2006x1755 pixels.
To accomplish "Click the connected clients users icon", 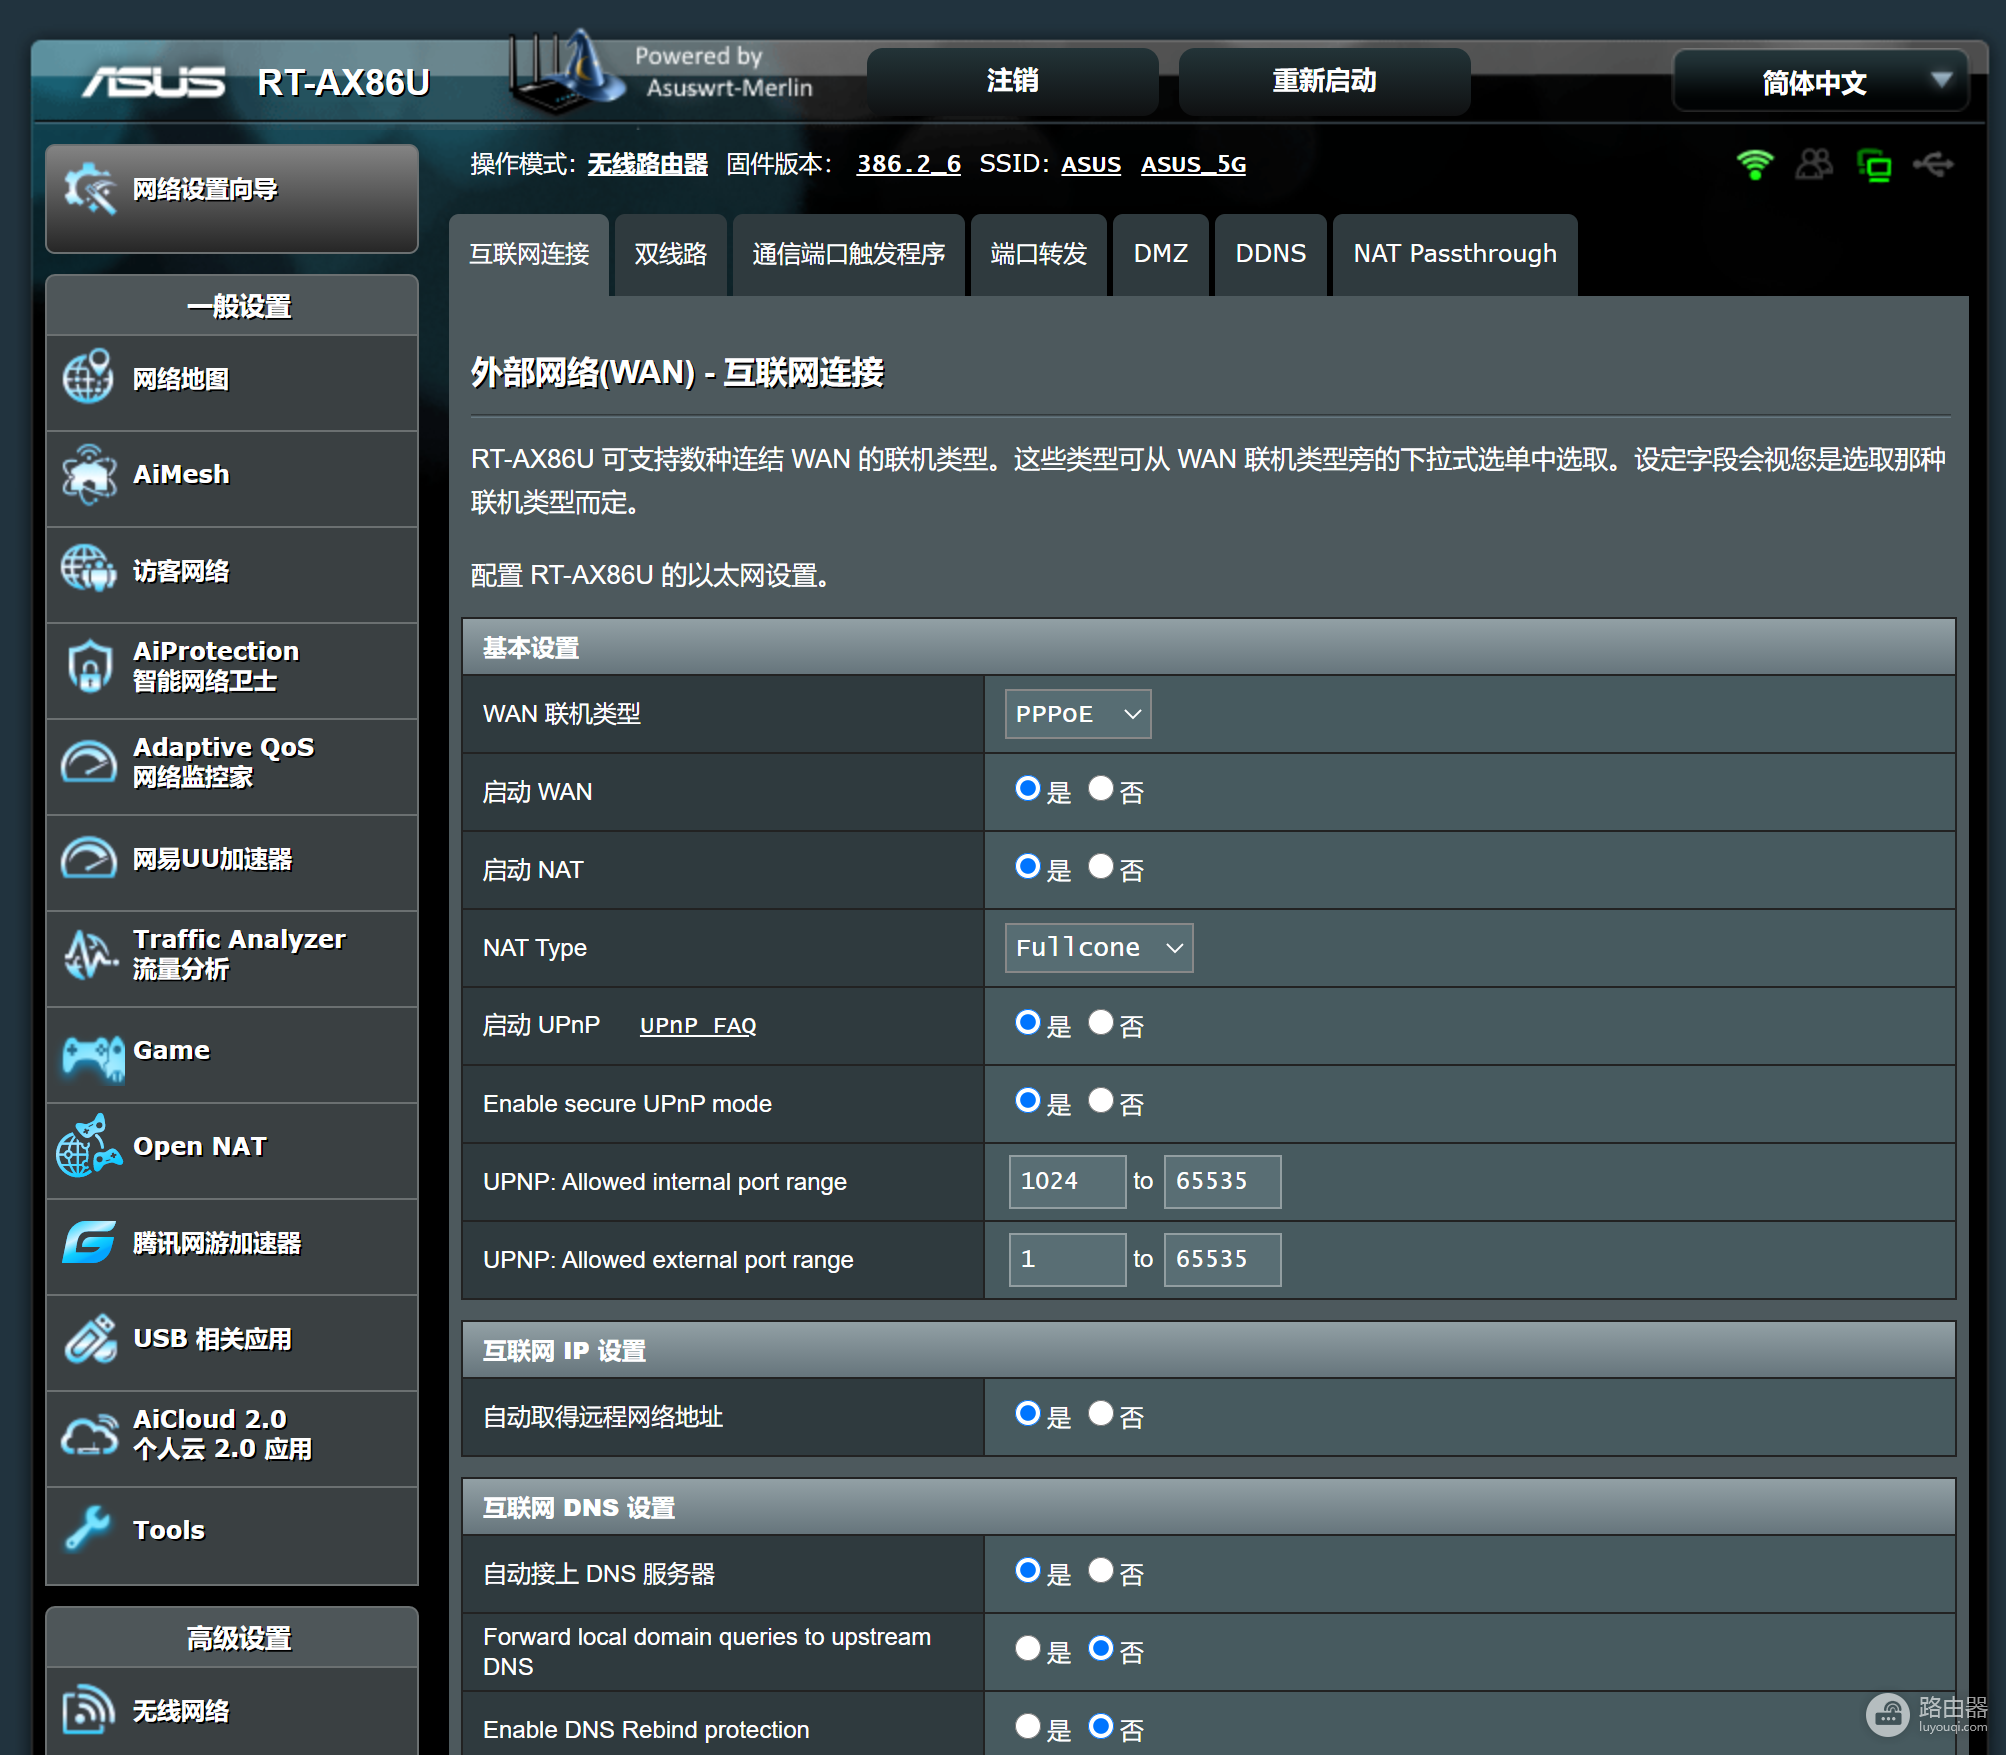I will (1814, 164).
